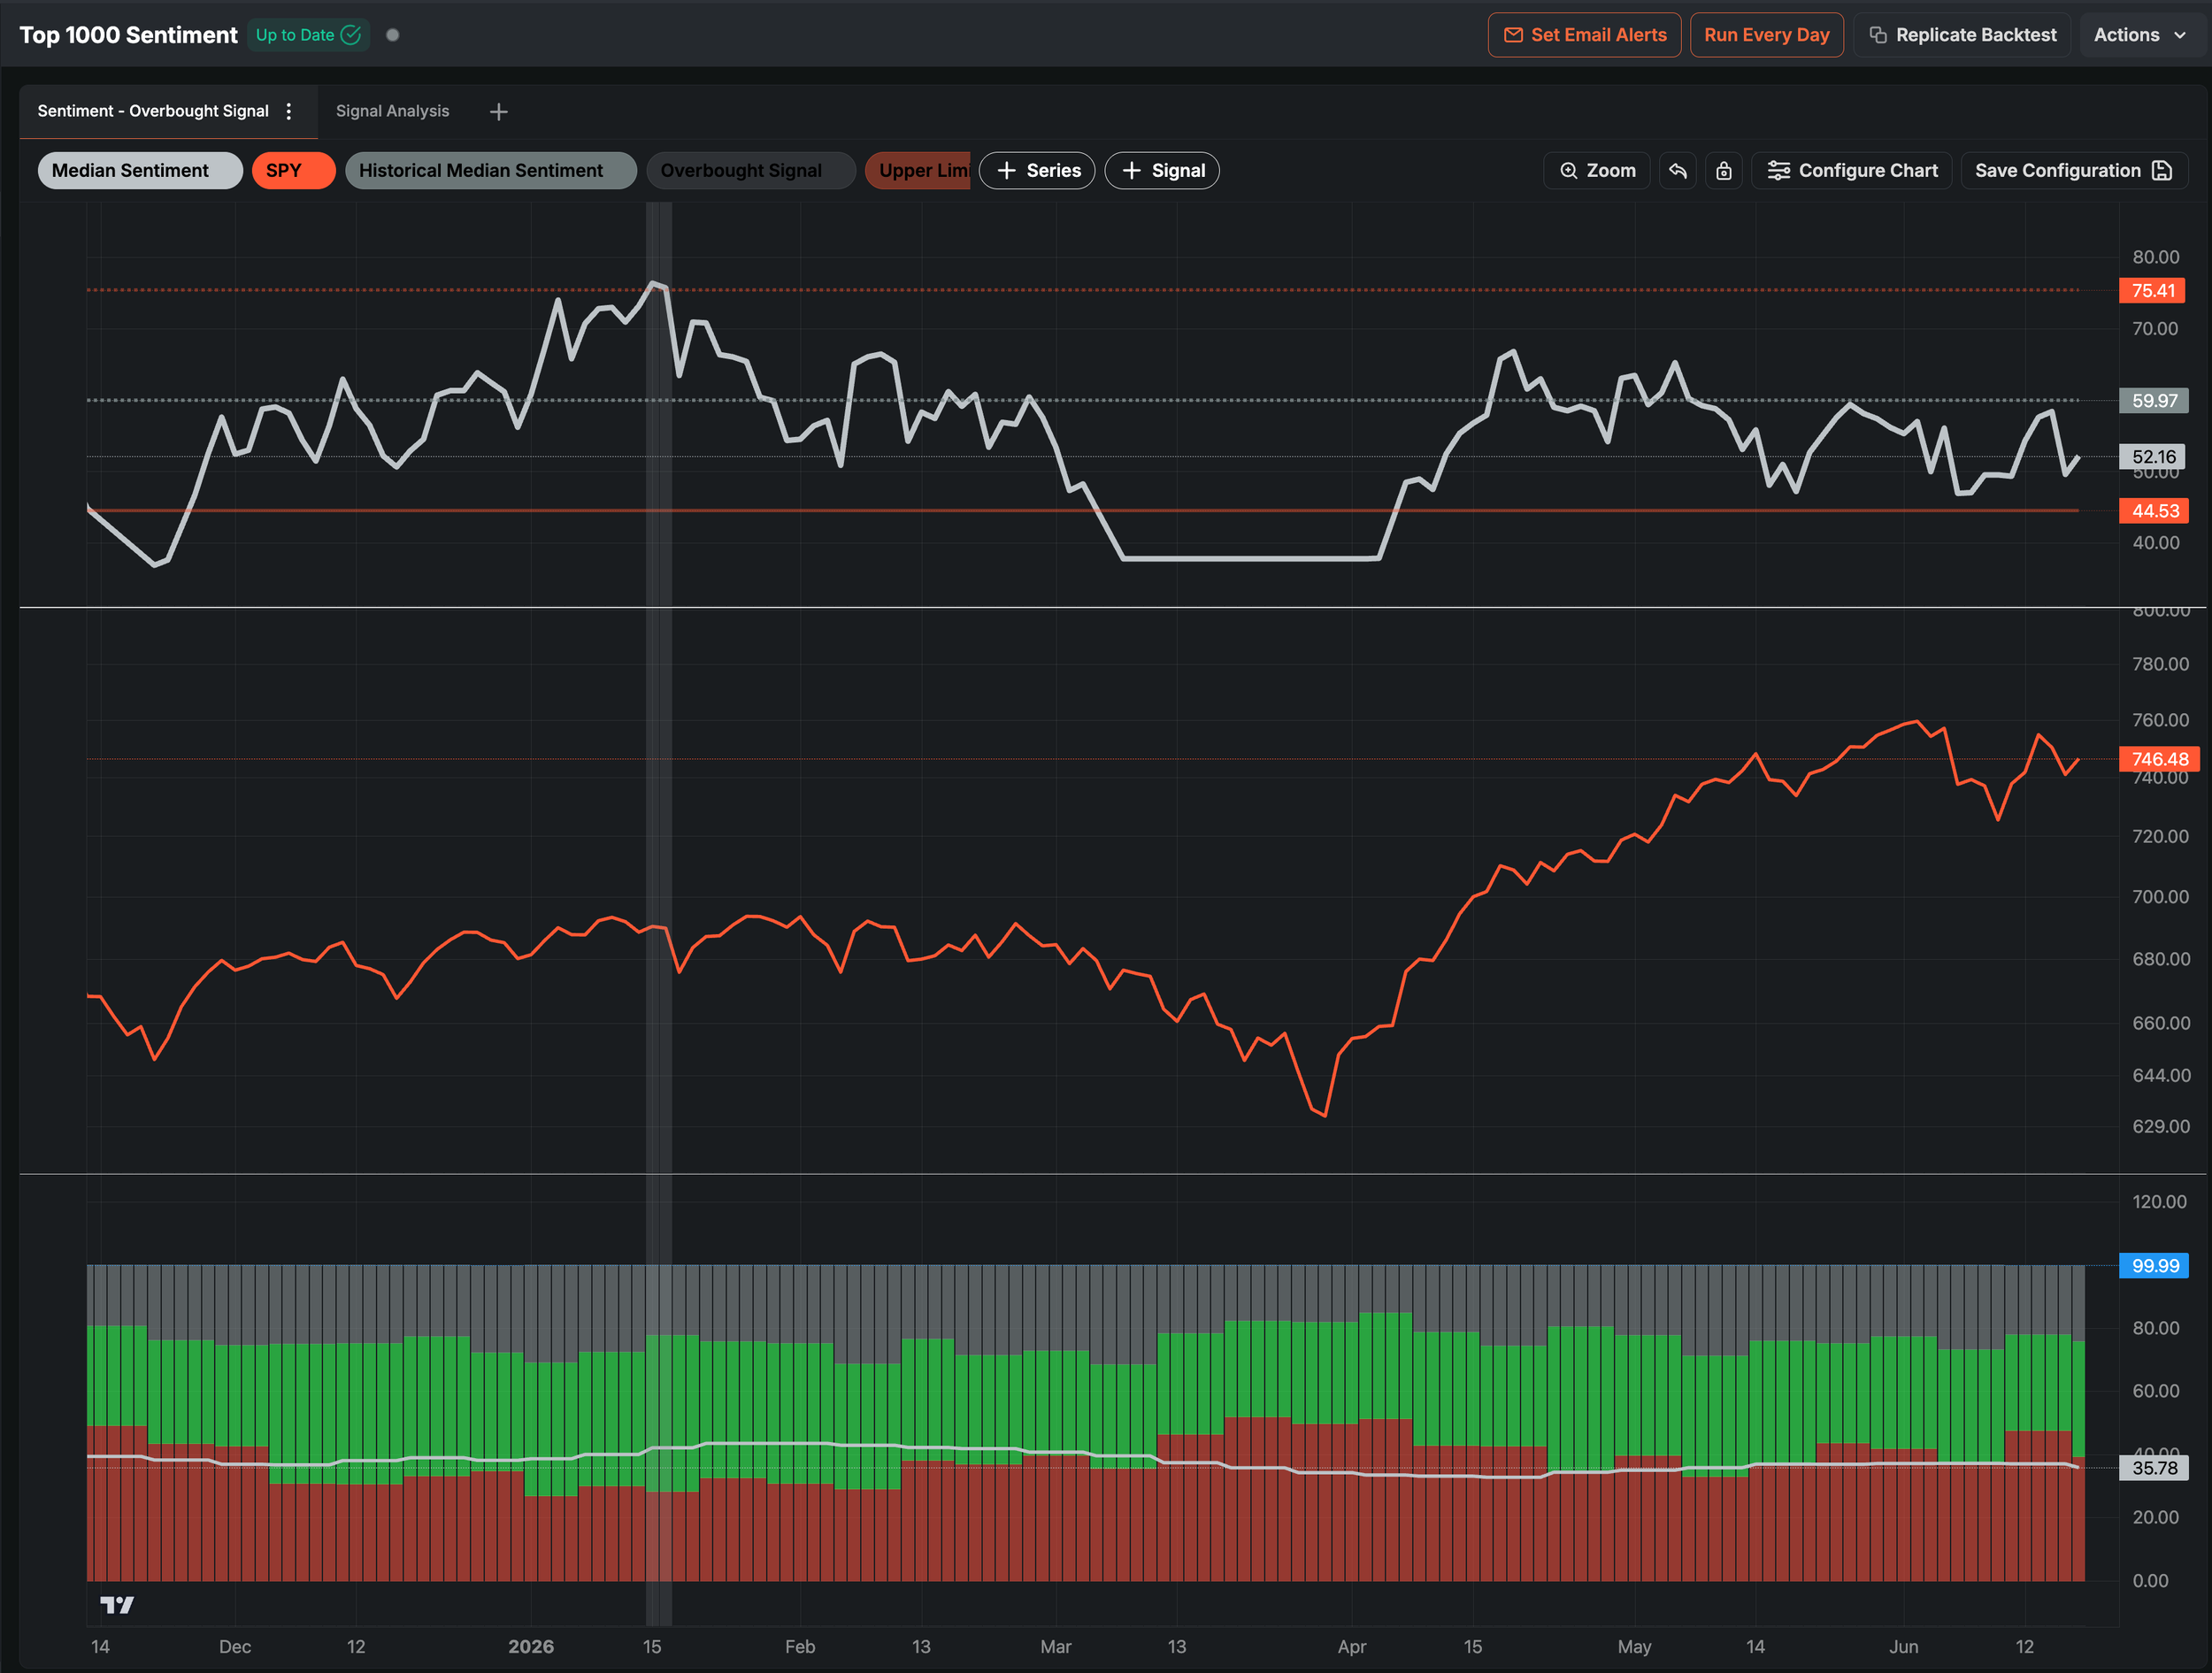Open the three-dot menu on Sentiment tab
Screen dimensions: 2212x1673
click(289, 111)
